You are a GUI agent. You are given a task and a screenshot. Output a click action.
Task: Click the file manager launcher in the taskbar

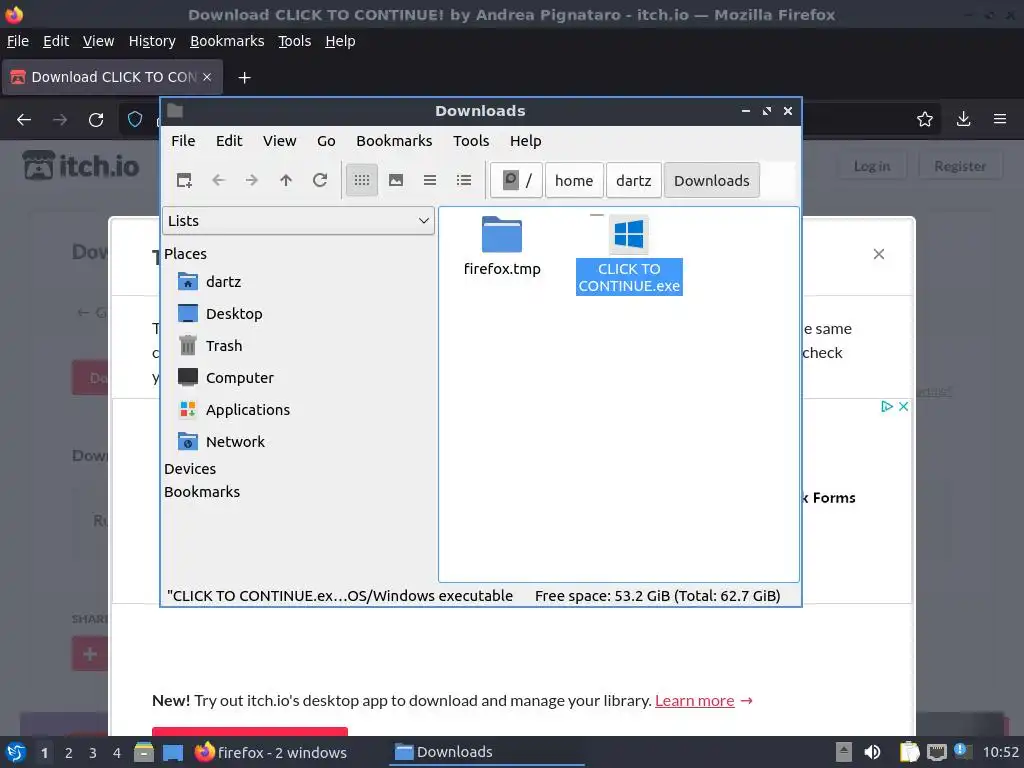144,752
